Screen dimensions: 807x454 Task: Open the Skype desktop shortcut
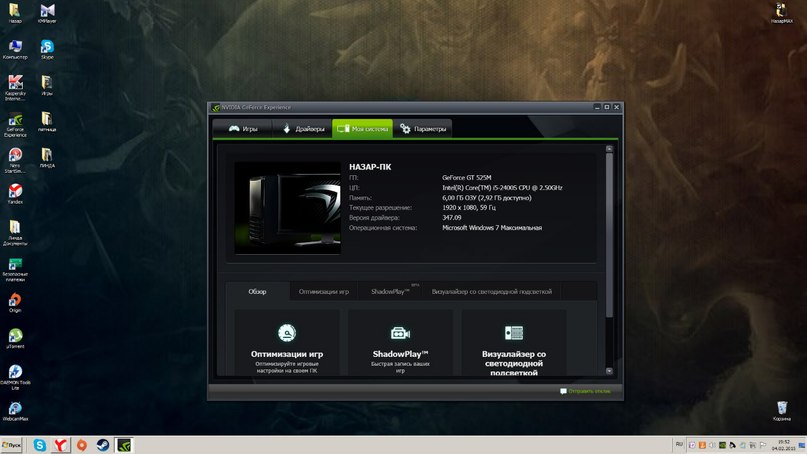(47, 49)
